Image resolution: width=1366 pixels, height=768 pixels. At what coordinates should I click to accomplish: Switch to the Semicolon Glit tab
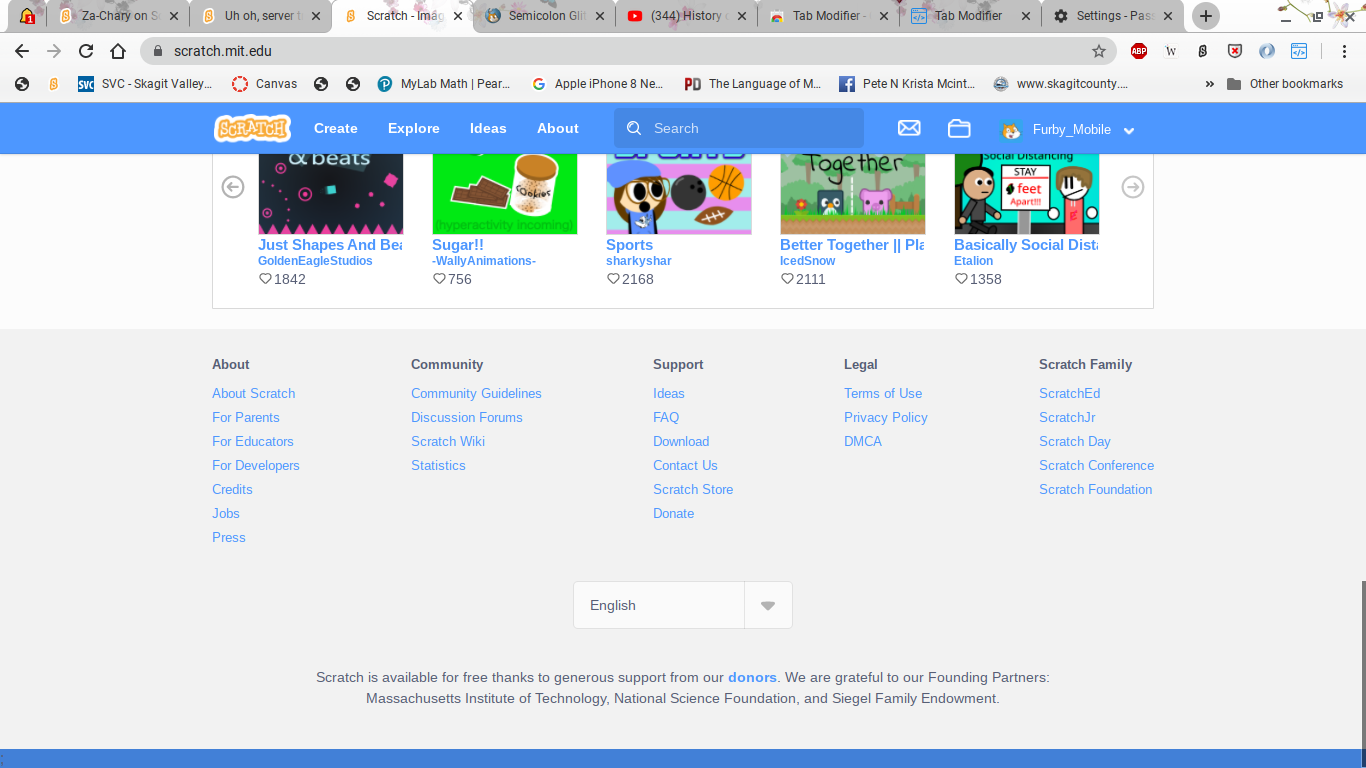tap(544, 16)
